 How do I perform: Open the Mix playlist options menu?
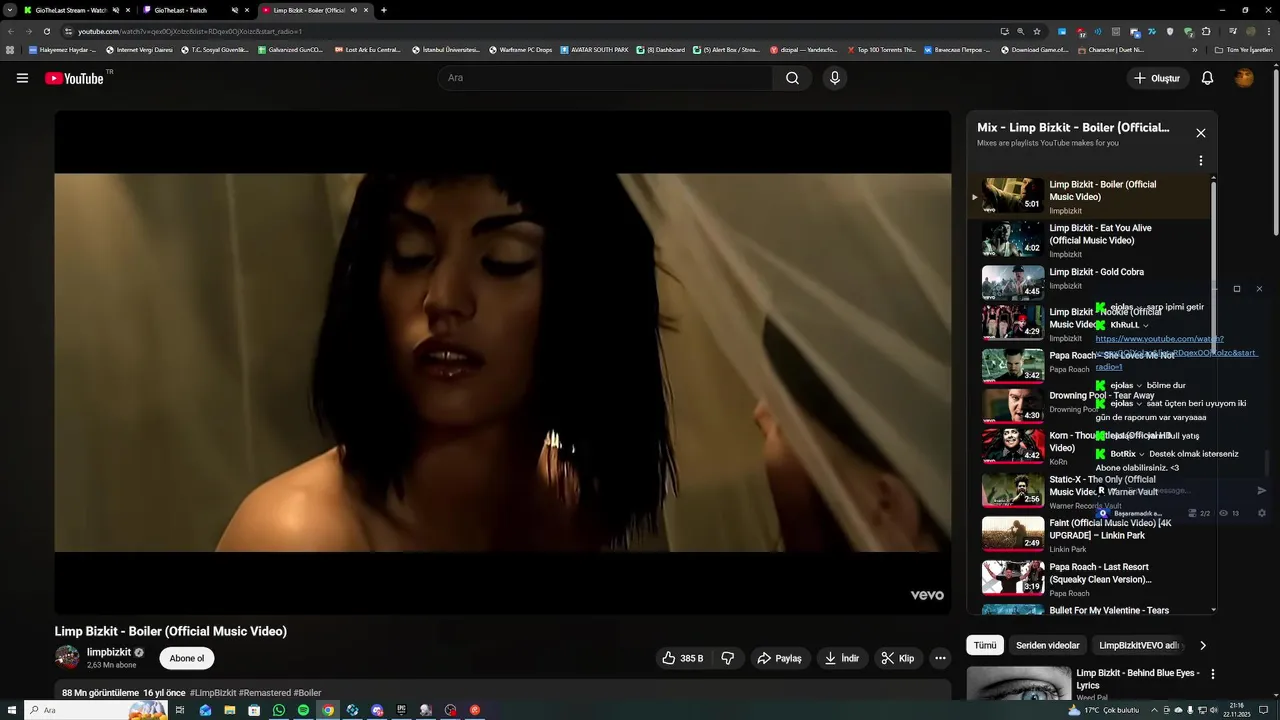[1201, 161]
